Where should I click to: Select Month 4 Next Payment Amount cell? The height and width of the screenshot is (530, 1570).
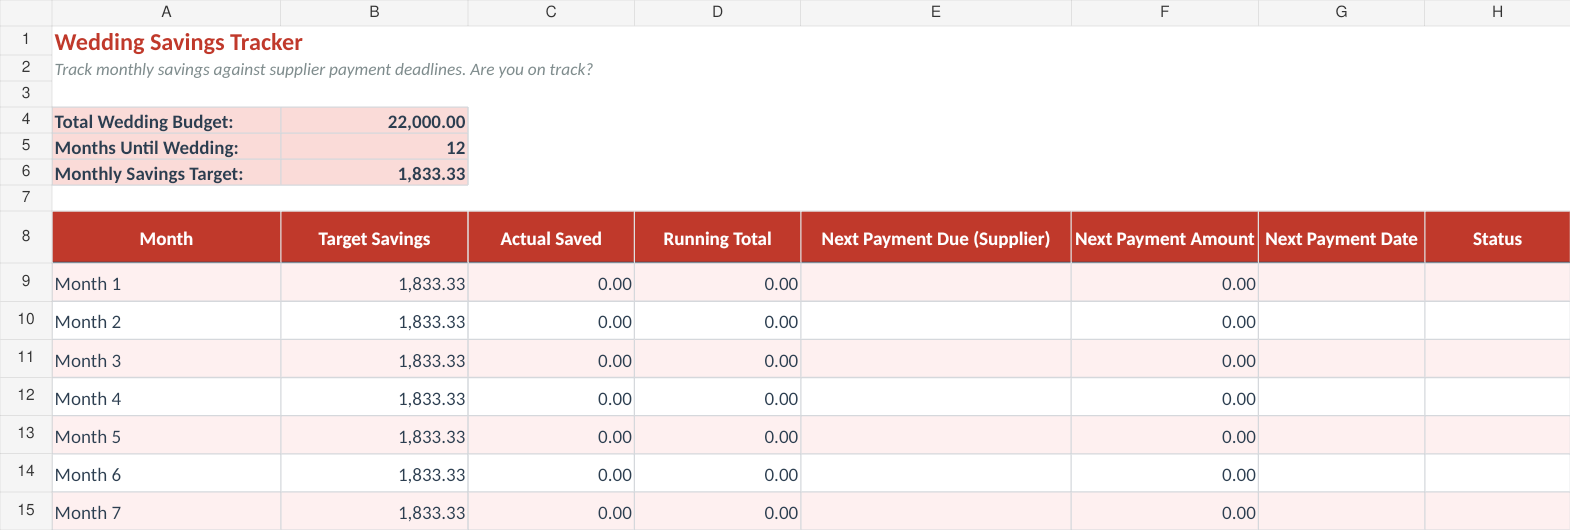(x=1164, y=397)
